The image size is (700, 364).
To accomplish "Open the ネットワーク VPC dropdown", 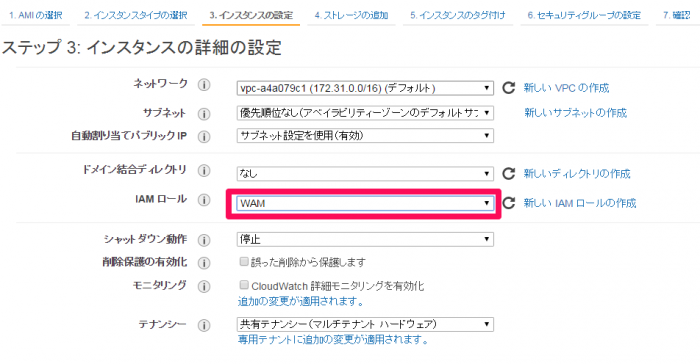I will 365,88.
